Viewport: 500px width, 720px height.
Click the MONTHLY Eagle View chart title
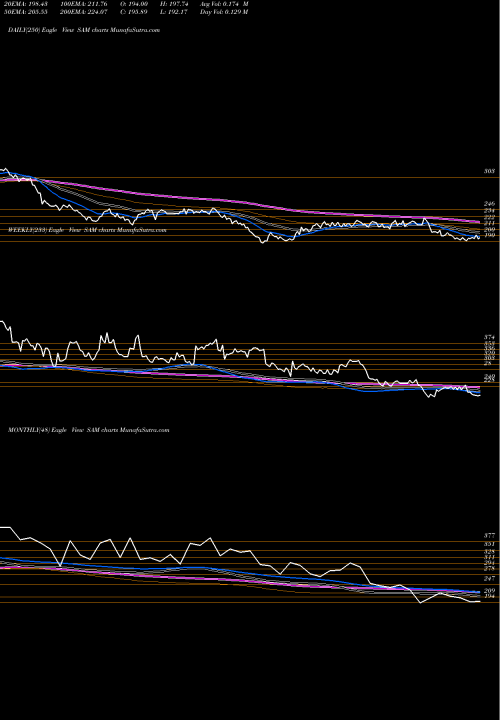pyautogui.click(x=89, y=430)
